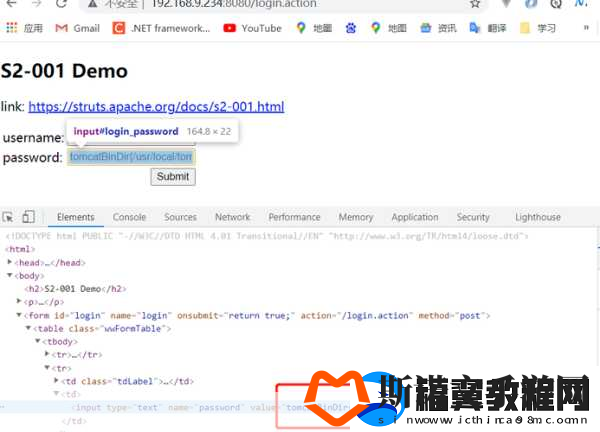600x432 pixels.
Task: Switch to the Lighthouse tab
Action: (x=538, y=217)
